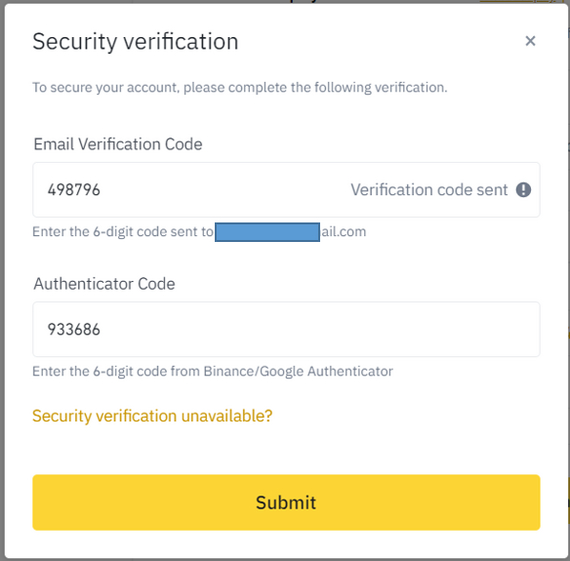This screenshot has height=561, width=570.
Task: Place cursor in the 933686 authenticator code
Action: (74, 329)
